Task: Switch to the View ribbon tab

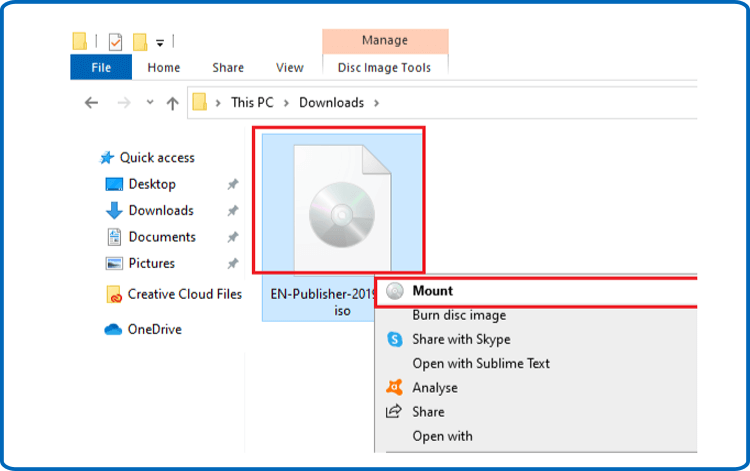Action: 289,68
